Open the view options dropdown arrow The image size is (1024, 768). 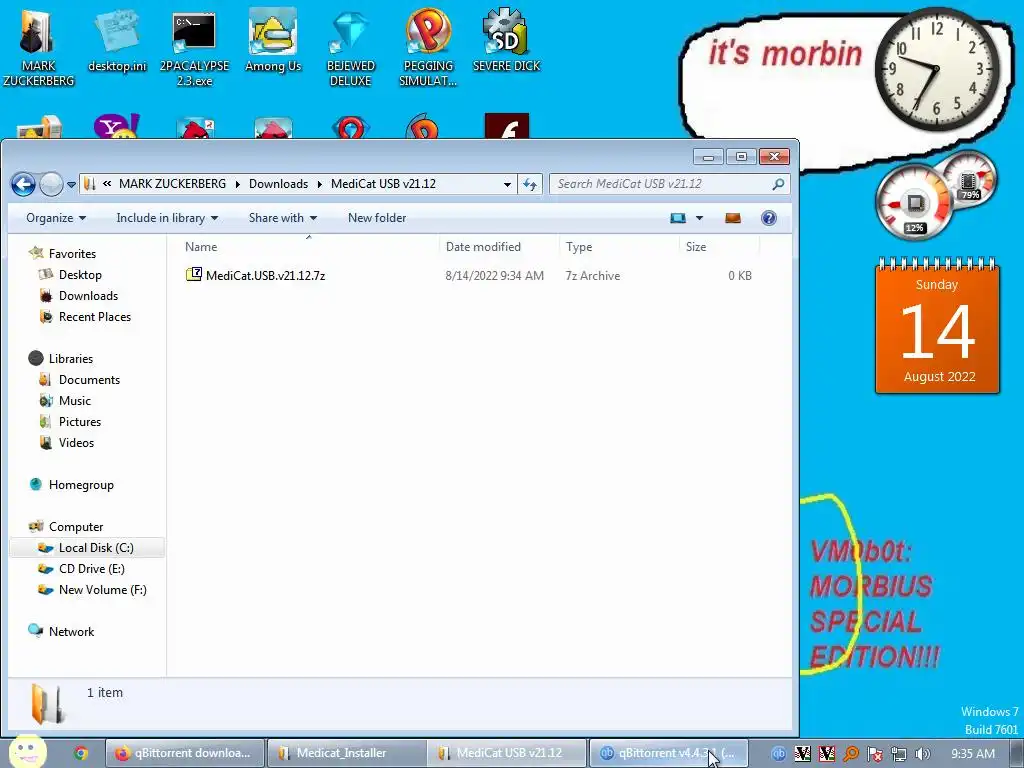[699, 218]
